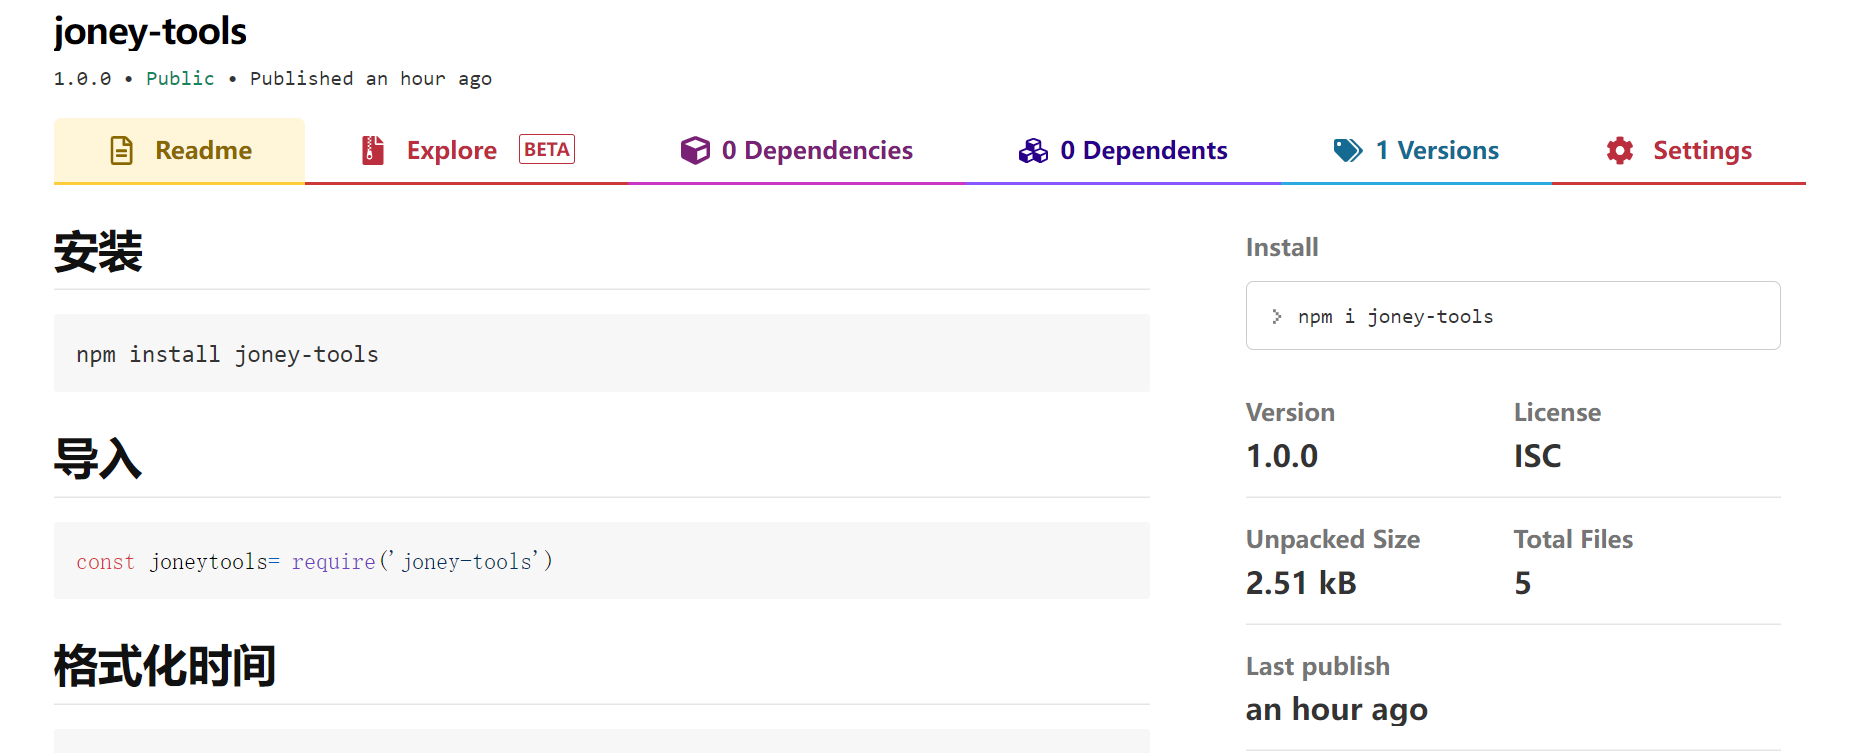Switch to the Explore tab

tap(466, 151)
